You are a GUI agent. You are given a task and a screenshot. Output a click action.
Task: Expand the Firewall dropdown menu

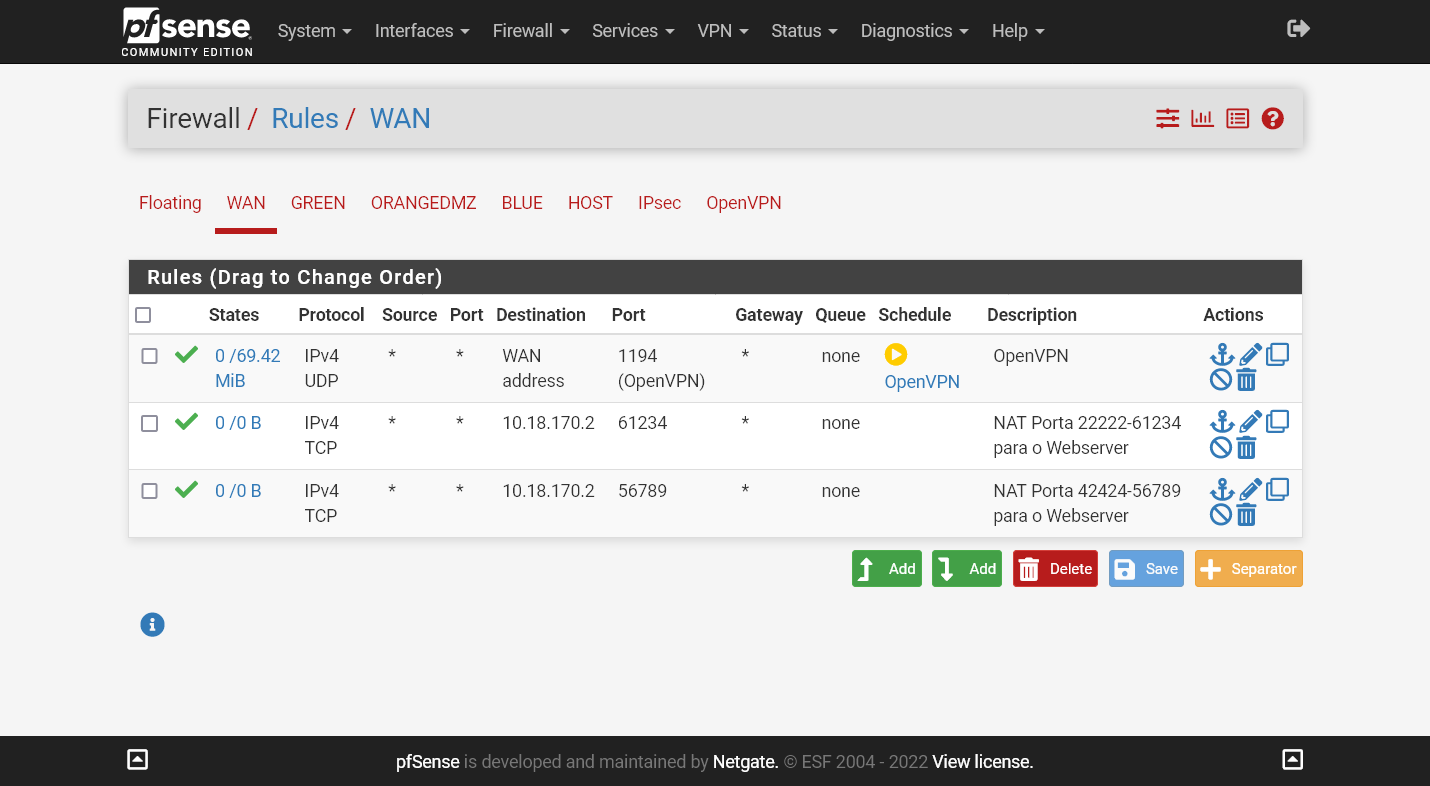530,31
